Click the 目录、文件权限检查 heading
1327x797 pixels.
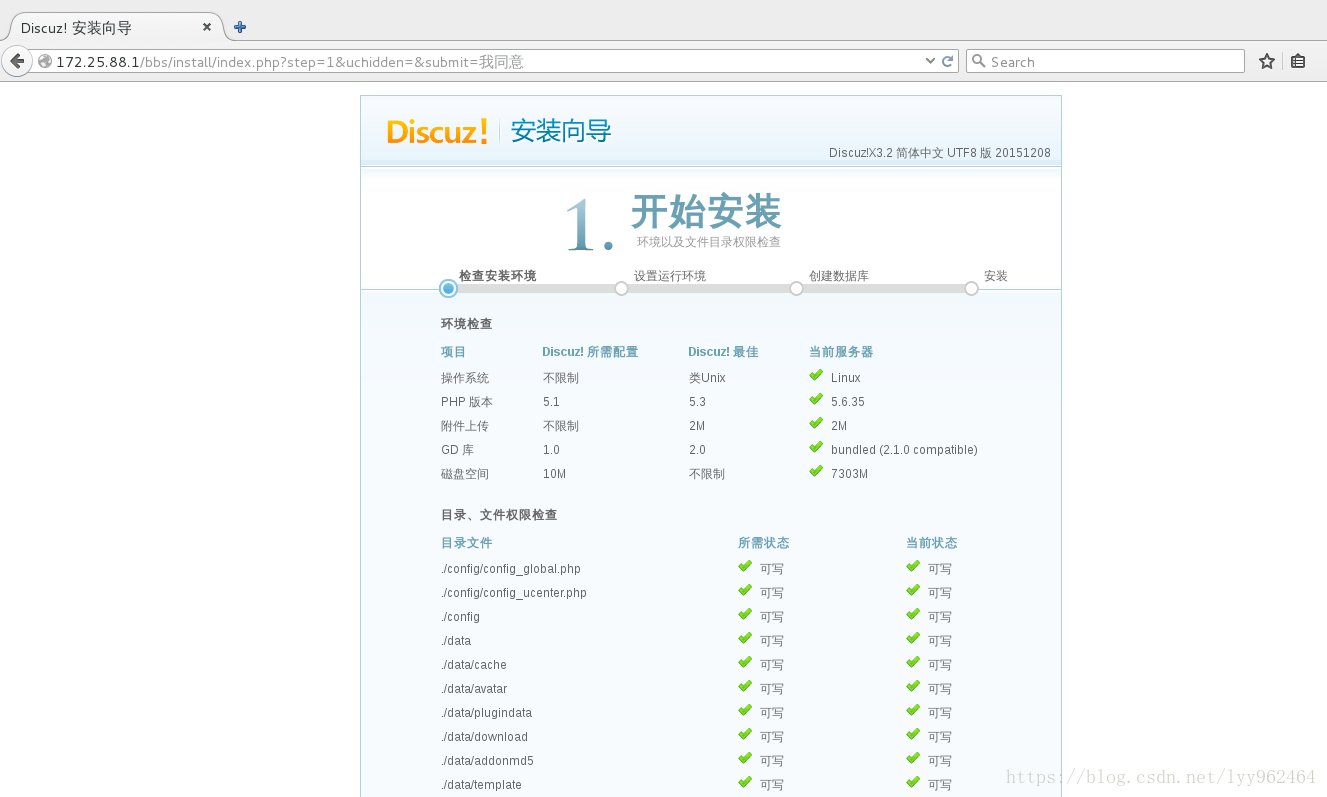pos(499,515)
